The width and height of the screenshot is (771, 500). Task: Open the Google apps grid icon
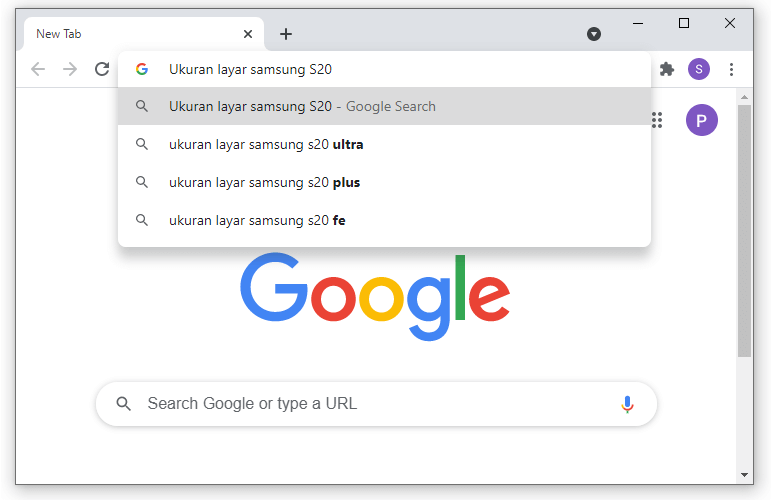click(x=657, y=120)
